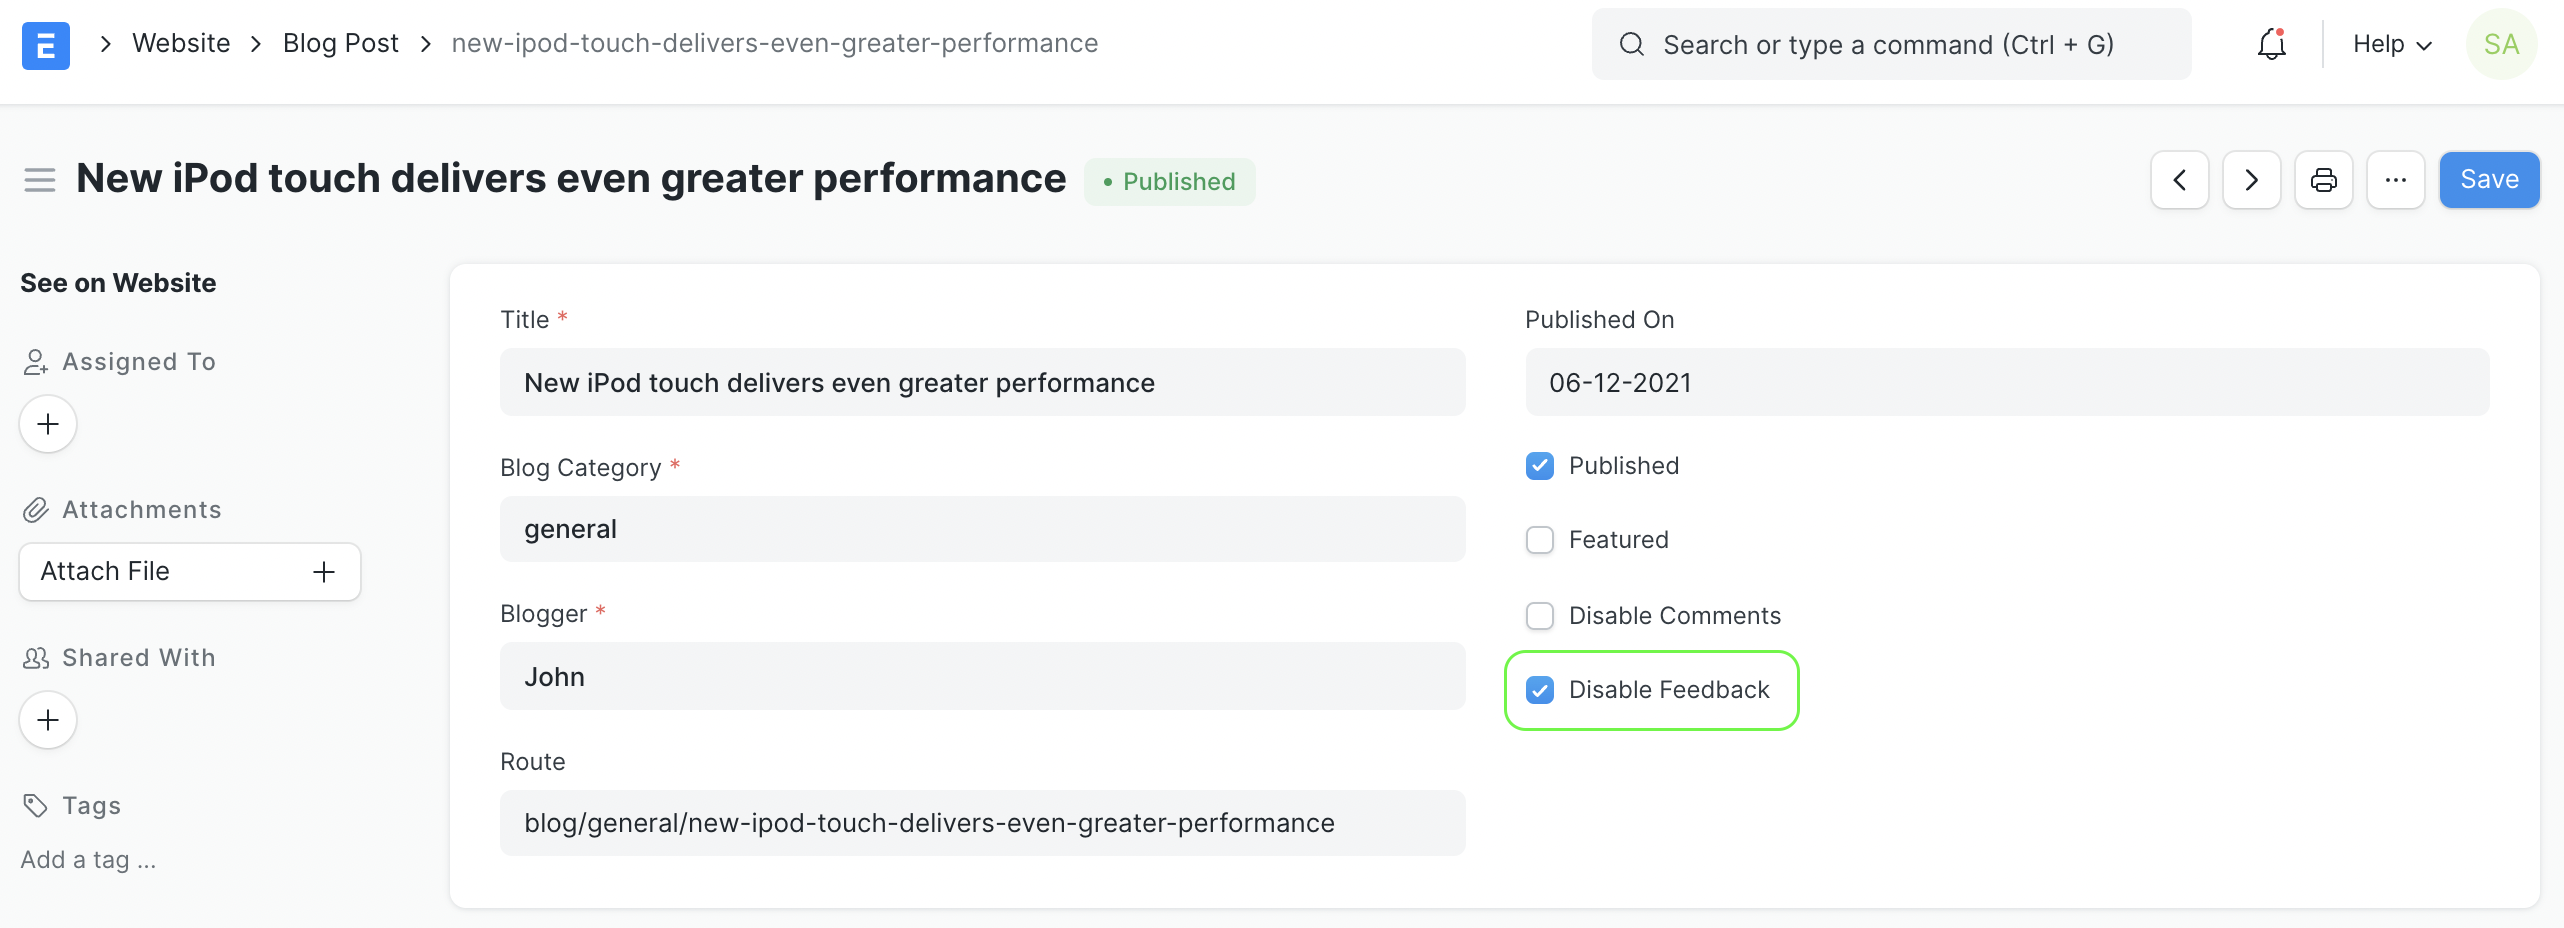The image size is (2564, 928).
Task: Go to next blog post
Action: click(2251, 180)
